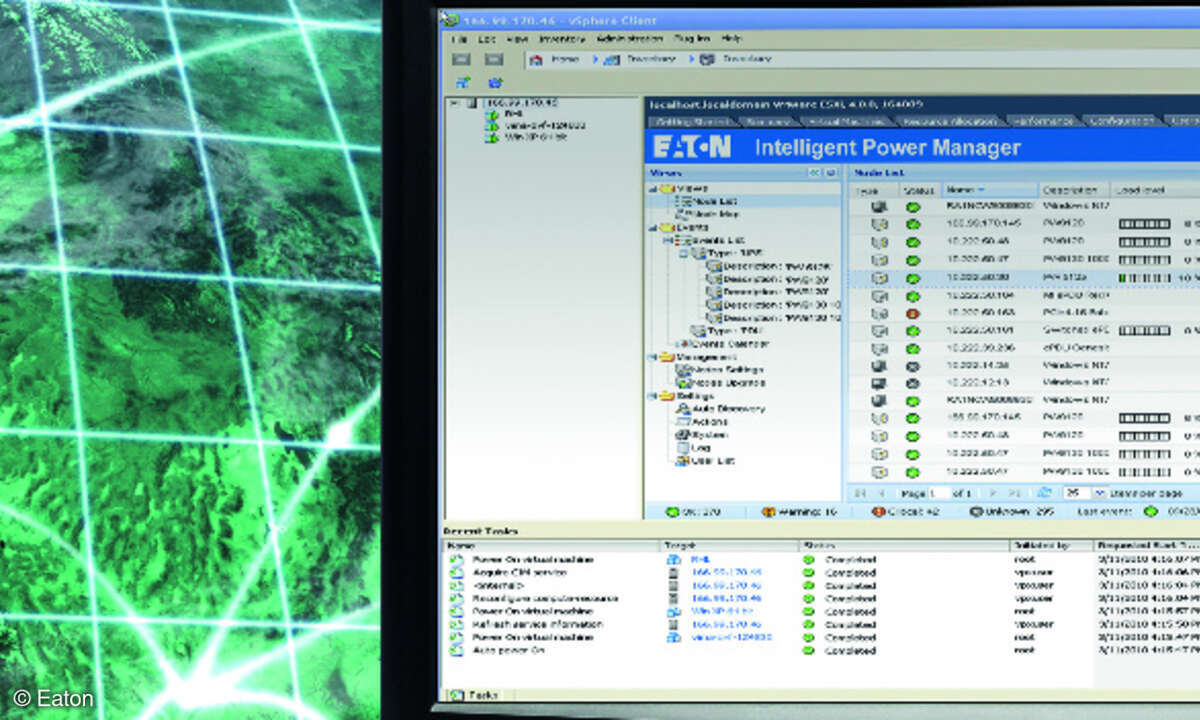
Task: Collapse the Views panel with the double-arrow icon
Action: click(815, 173)
